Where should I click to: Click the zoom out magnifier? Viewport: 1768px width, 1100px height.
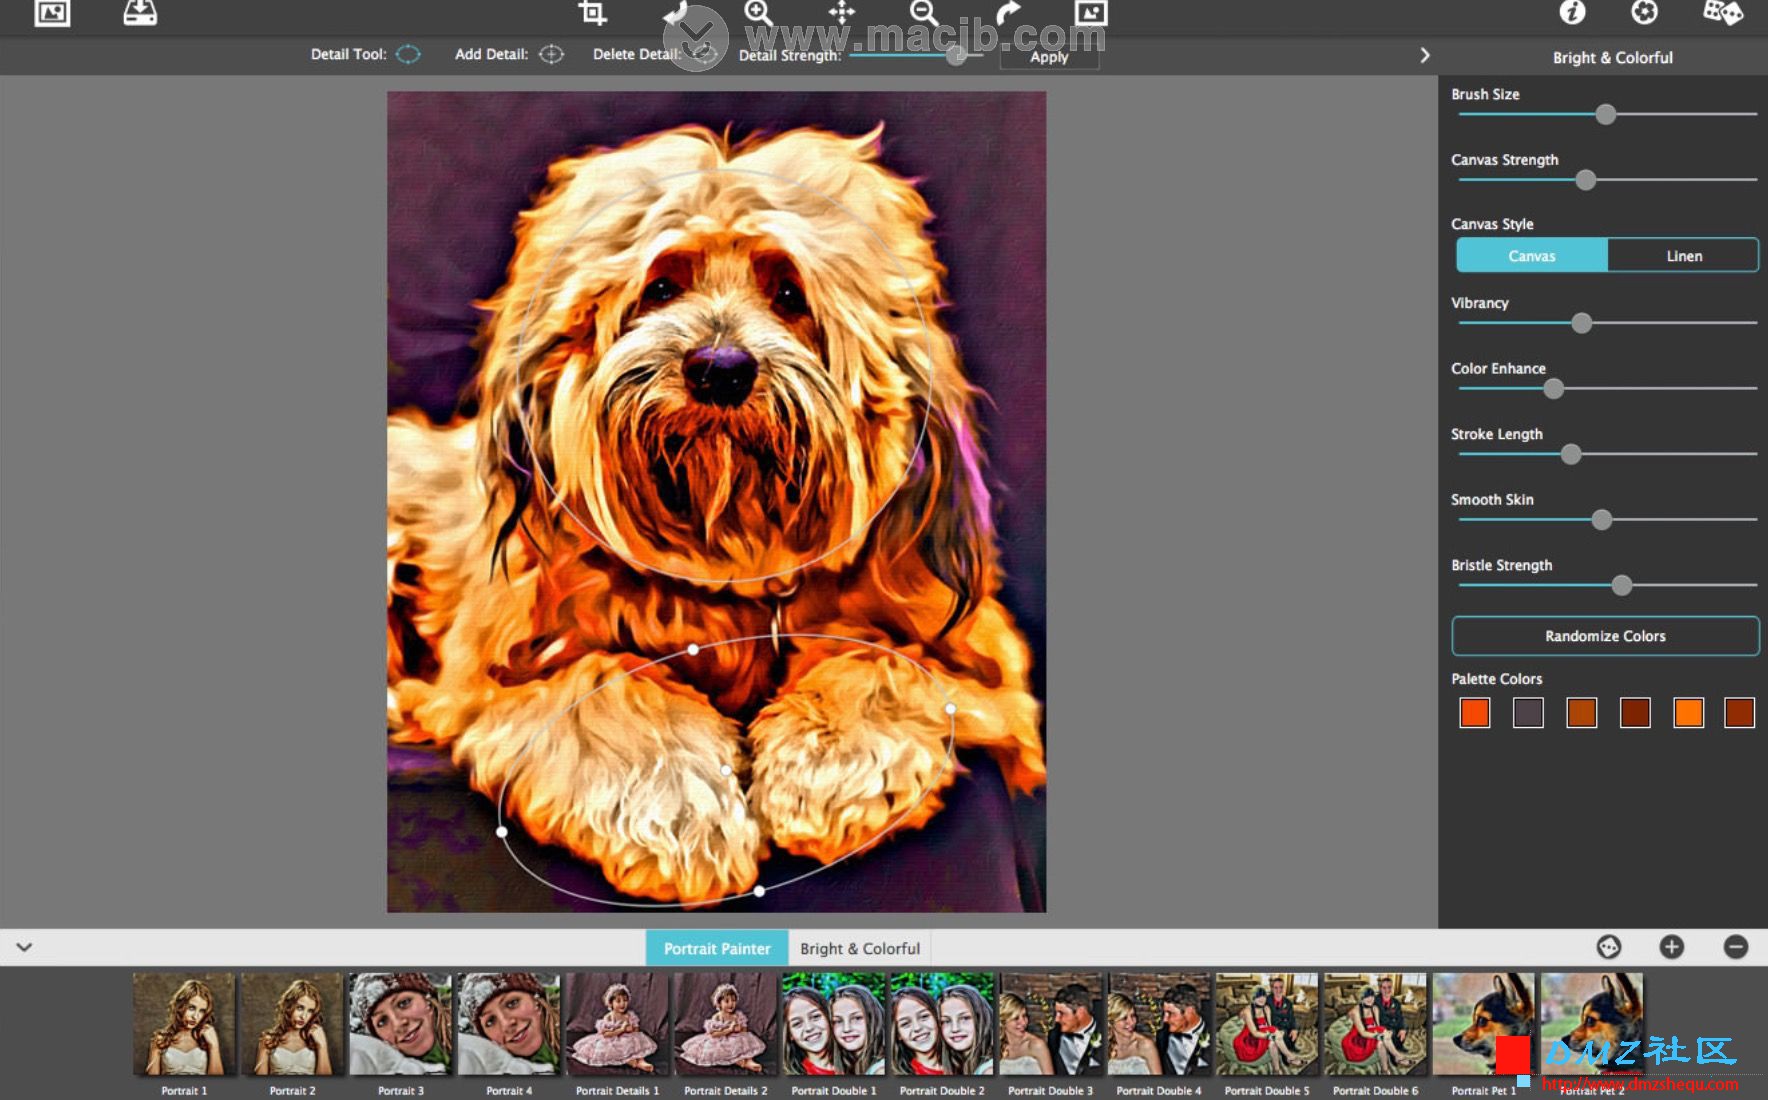click(924, 13)
